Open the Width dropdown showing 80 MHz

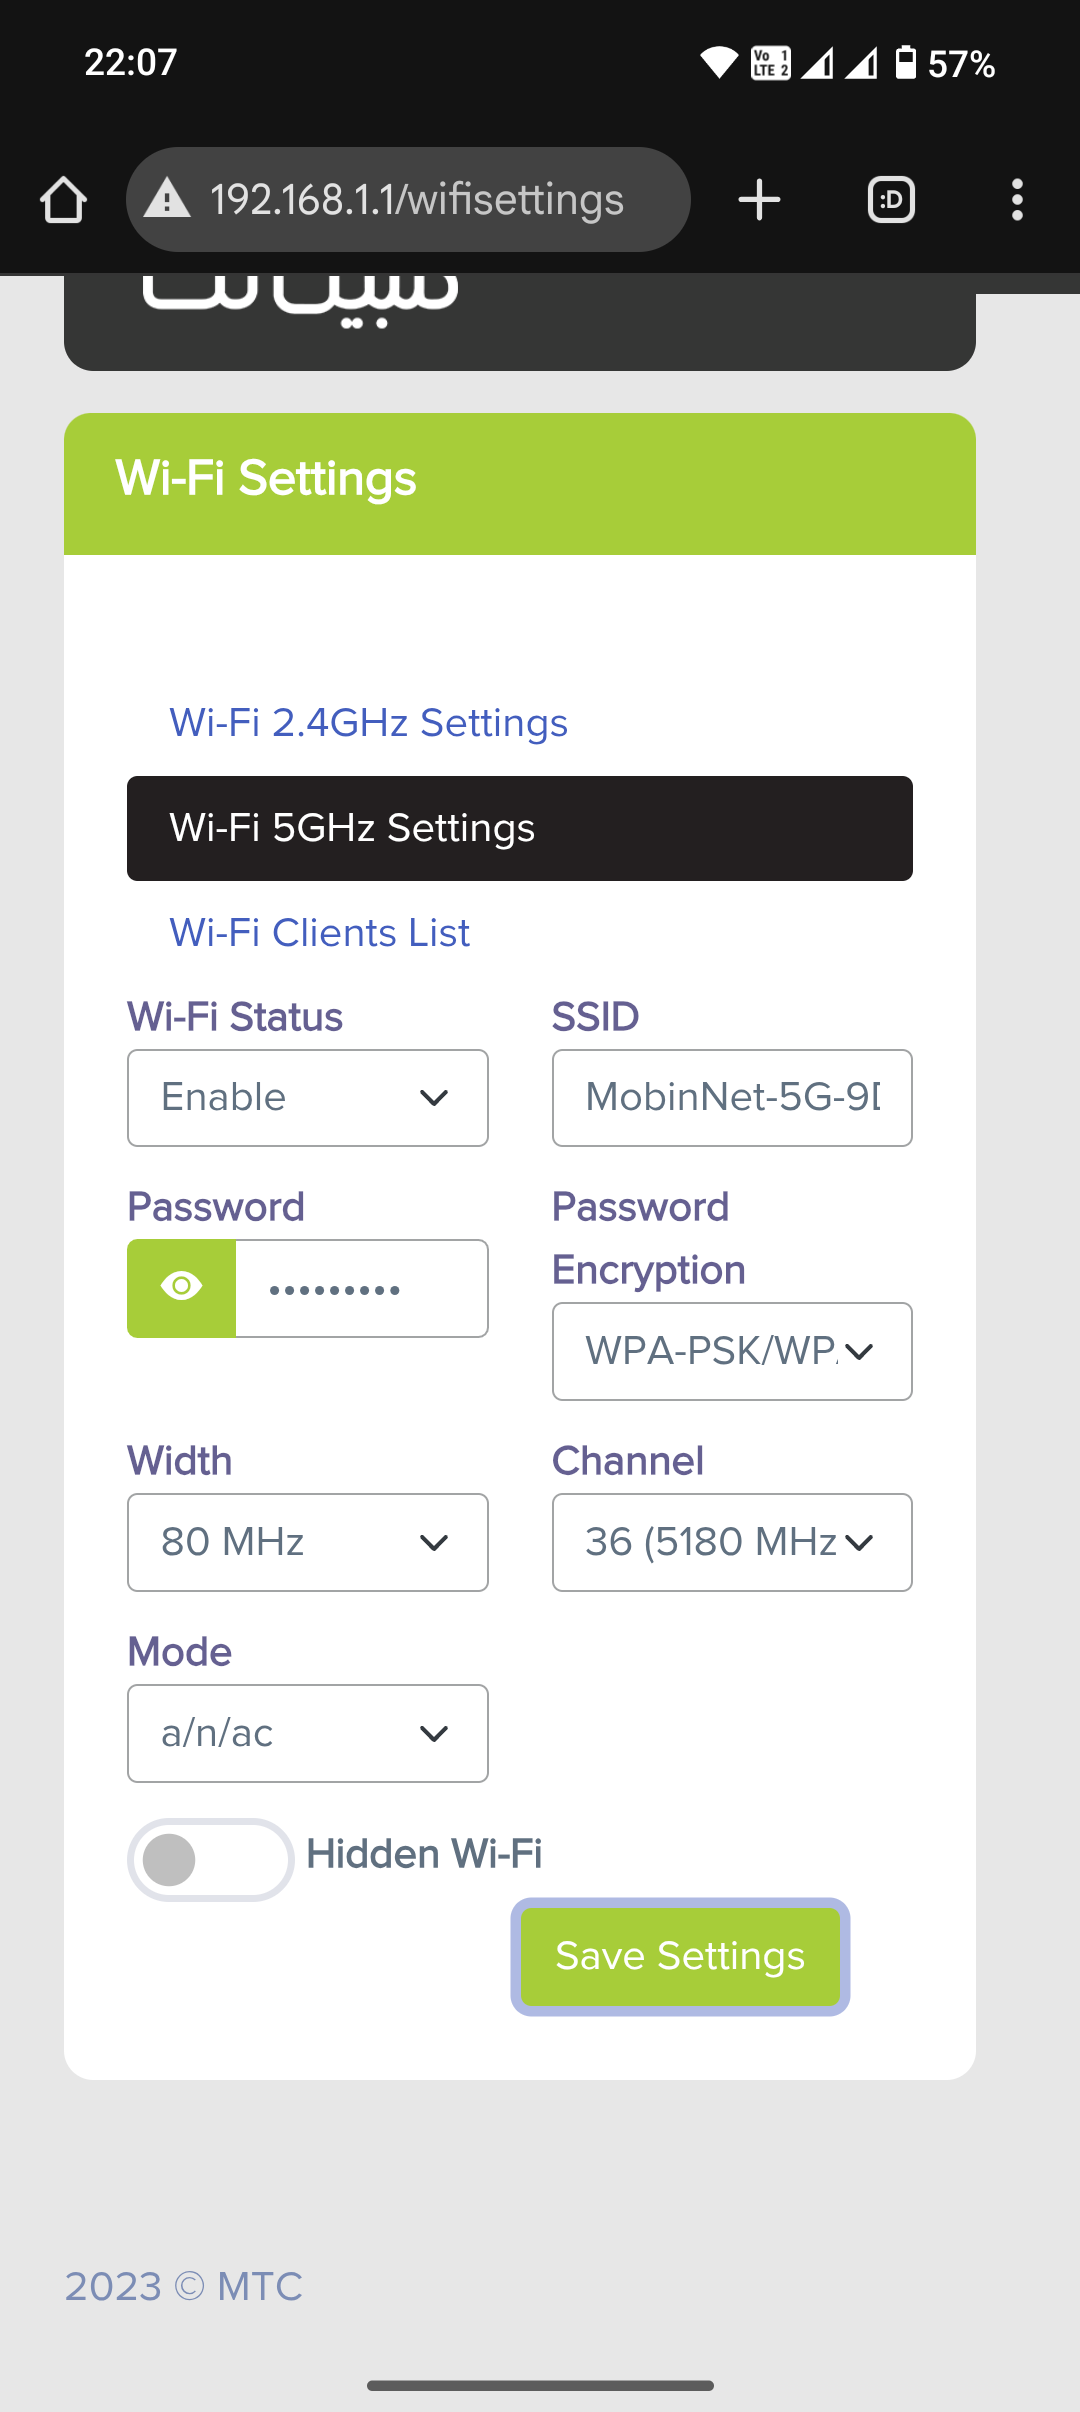(307, 1541)
